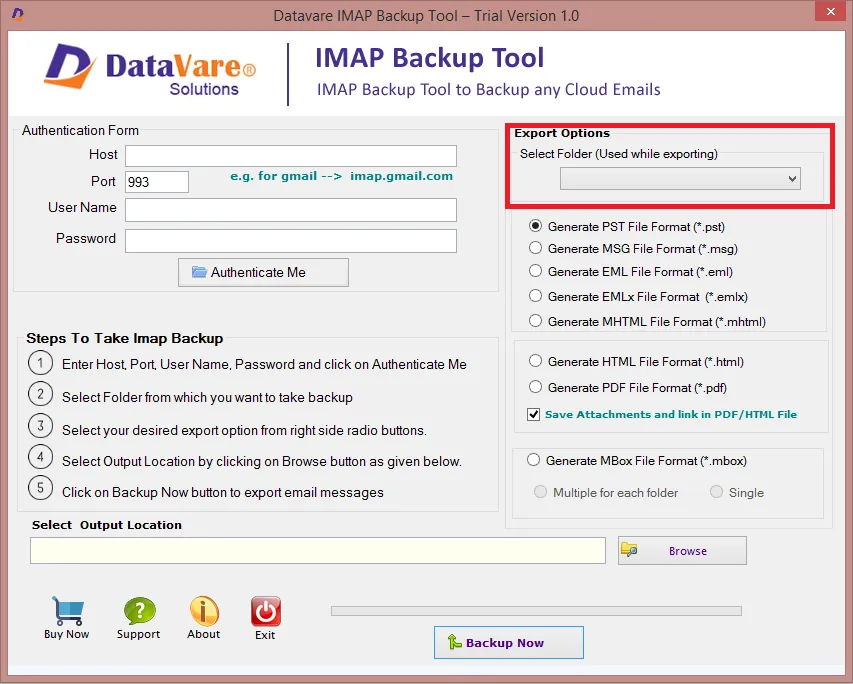Click the 'IMAP Backup Tool' header title

point(430,58)
